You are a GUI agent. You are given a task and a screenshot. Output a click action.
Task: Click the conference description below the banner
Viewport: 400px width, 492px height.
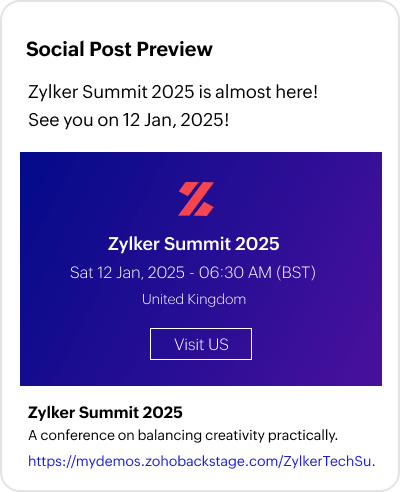pos(183,435)
